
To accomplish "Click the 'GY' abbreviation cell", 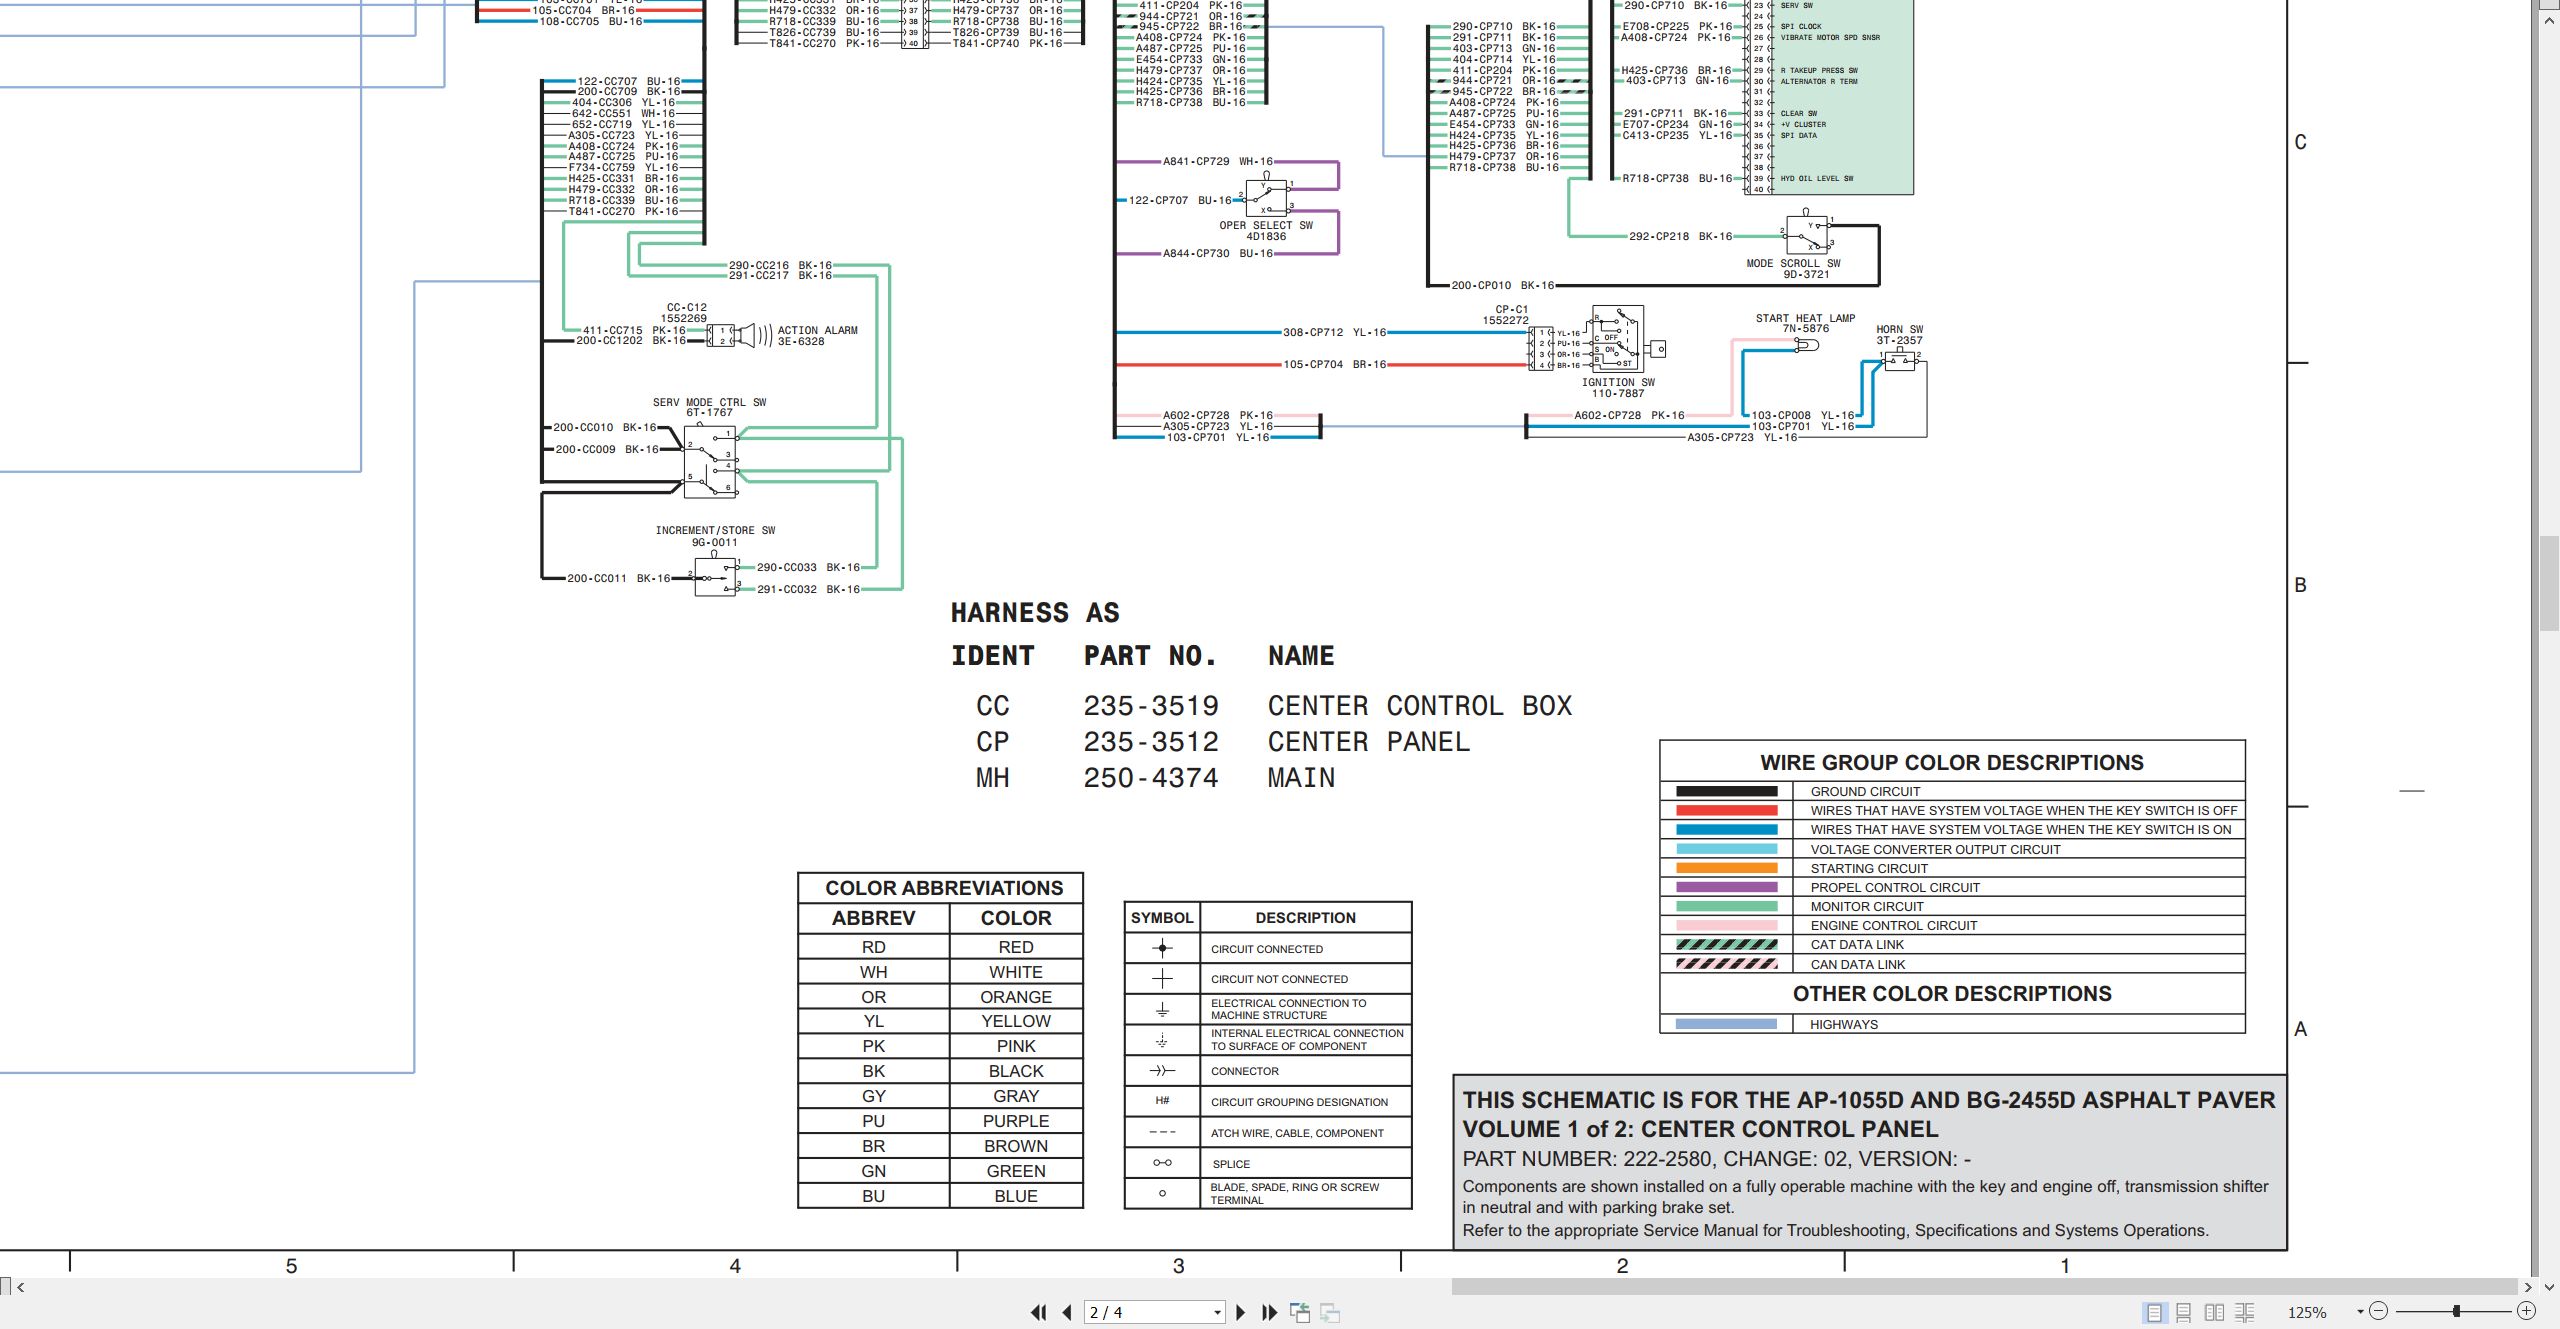I will [873, 1096].
